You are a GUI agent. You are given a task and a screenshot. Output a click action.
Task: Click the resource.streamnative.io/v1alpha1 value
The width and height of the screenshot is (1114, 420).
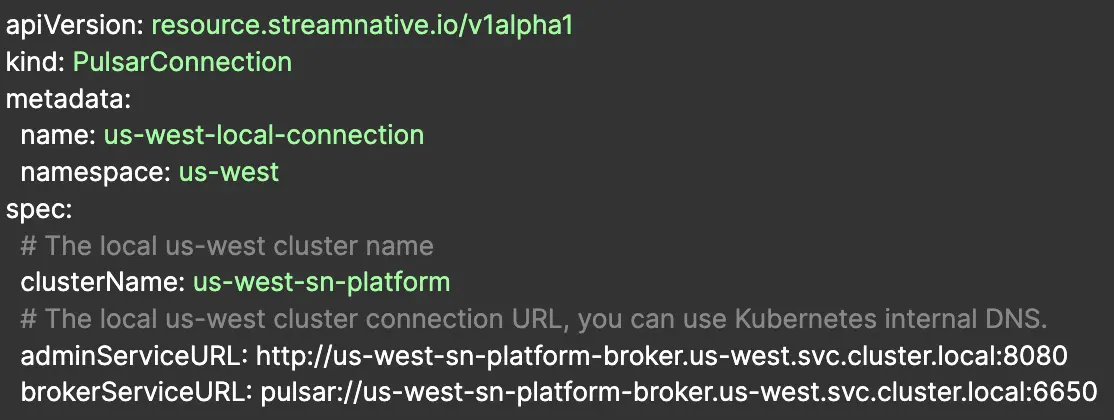[362, 25]
